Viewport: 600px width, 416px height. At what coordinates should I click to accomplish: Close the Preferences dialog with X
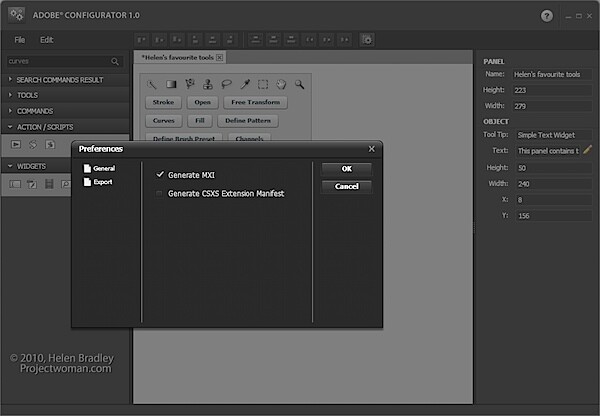(x=372, y=149)
